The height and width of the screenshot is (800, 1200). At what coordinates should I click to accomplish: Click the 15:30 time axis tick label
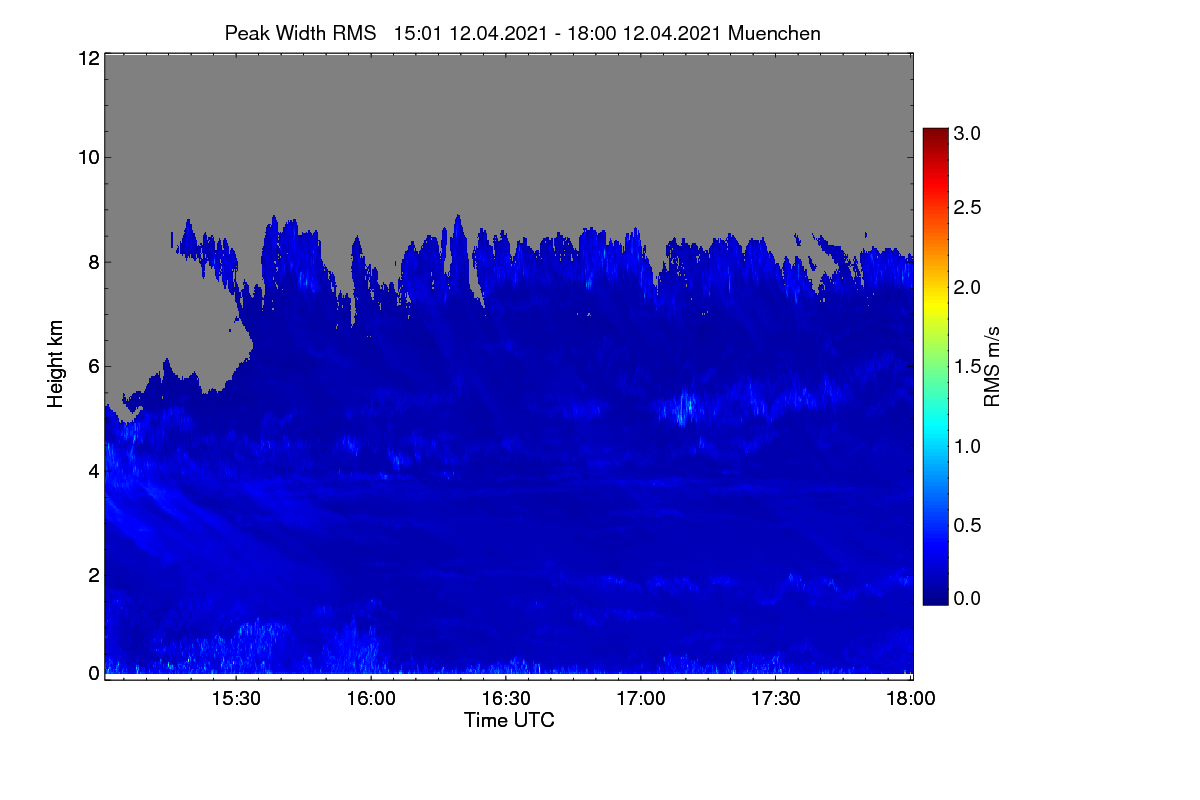(235, 699)
